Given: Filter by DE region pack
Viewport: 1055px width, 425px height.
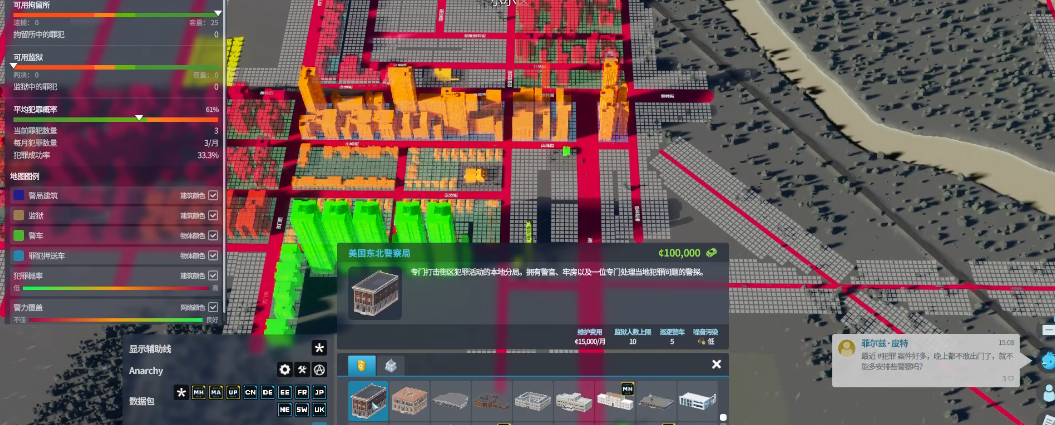Looking at the screenshot, I should [x=268, y=393].
